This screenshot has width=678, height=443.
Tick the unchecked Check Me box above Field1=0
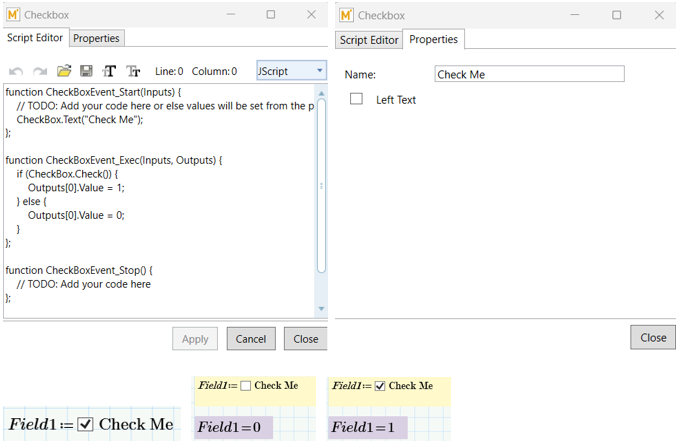[246, 386]
